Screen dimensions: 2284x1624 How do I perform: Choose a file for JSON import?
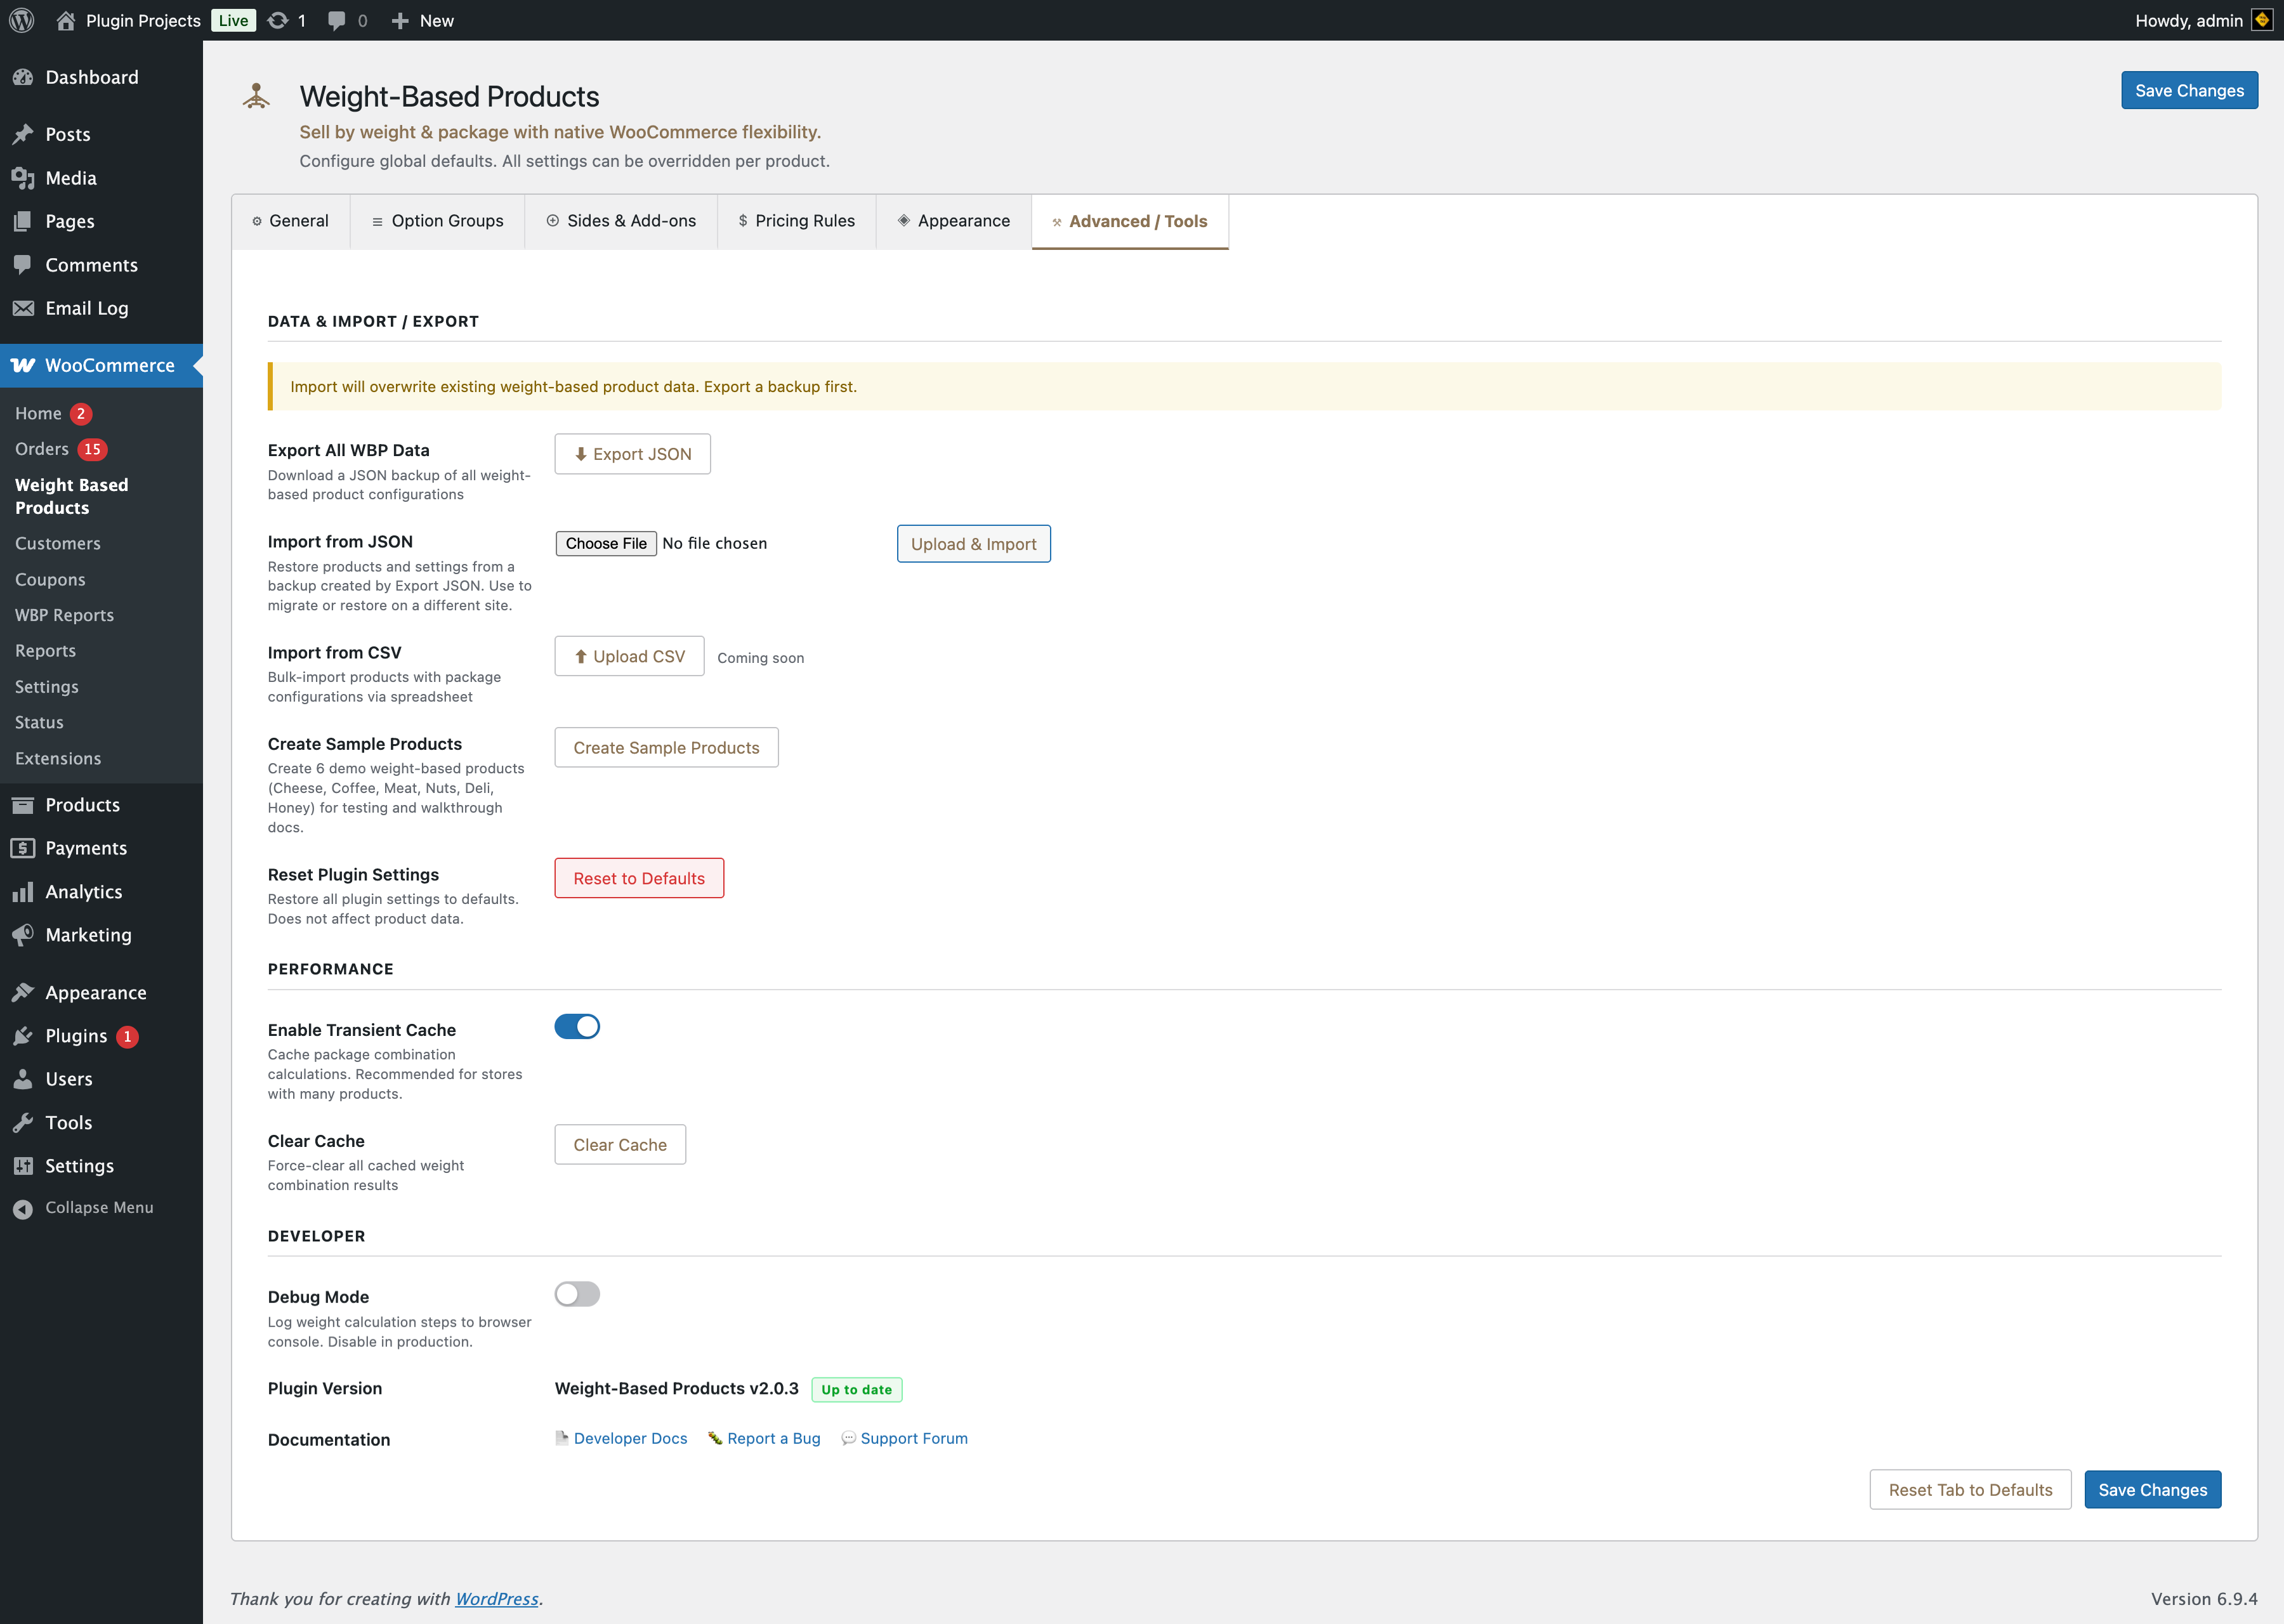(x=606, y=543)
